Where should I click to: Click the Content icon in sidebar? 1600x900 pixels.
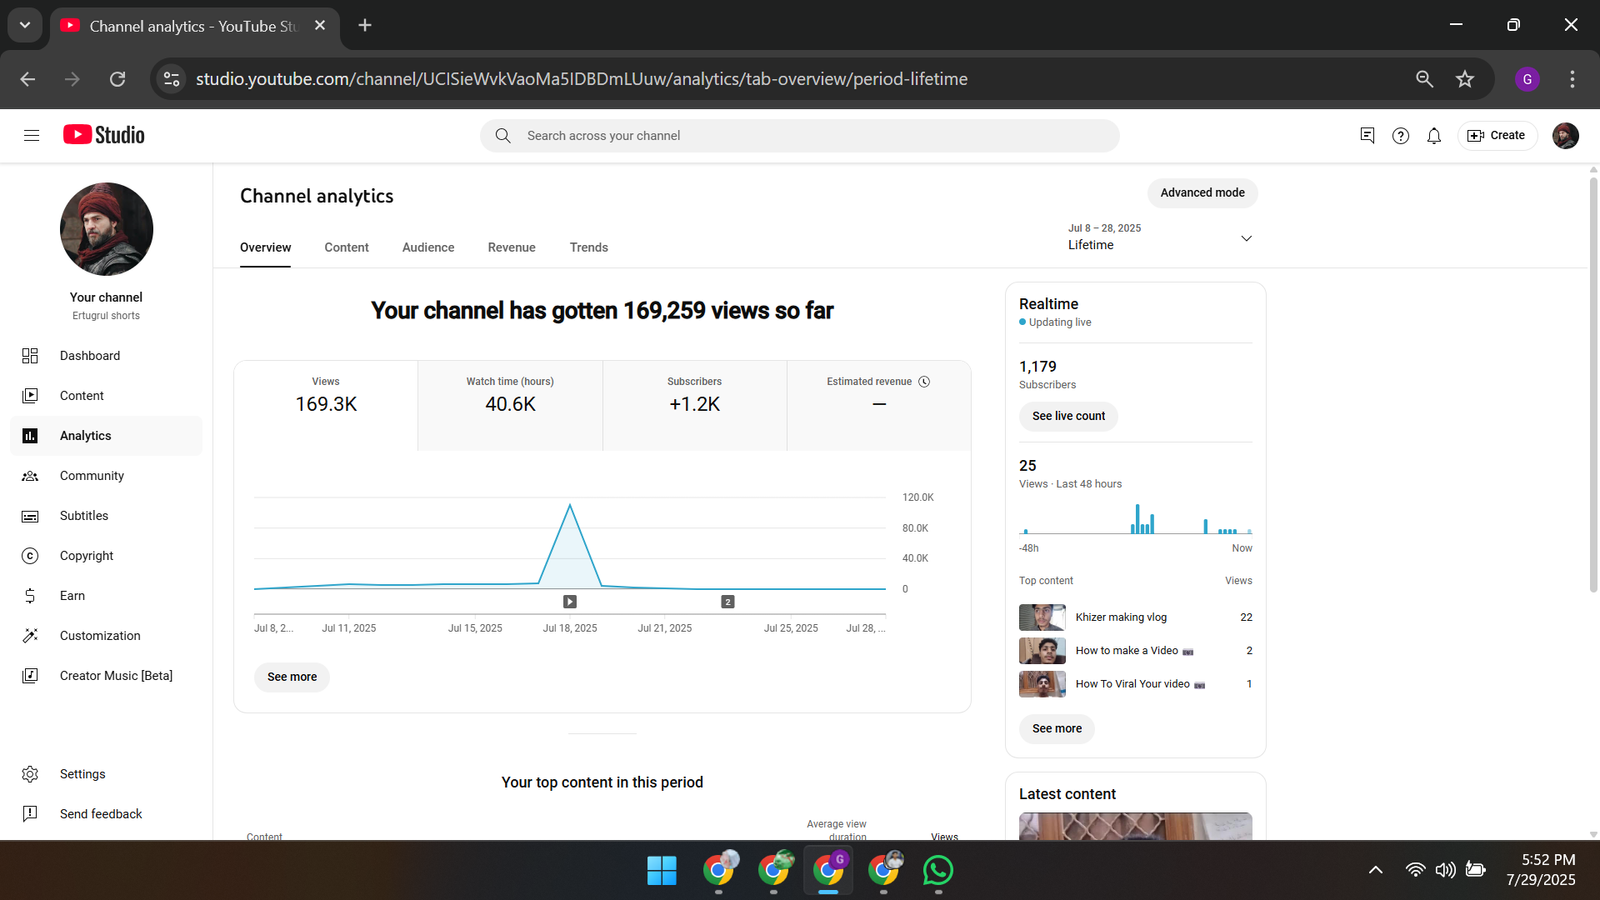[x=30, y=396]
